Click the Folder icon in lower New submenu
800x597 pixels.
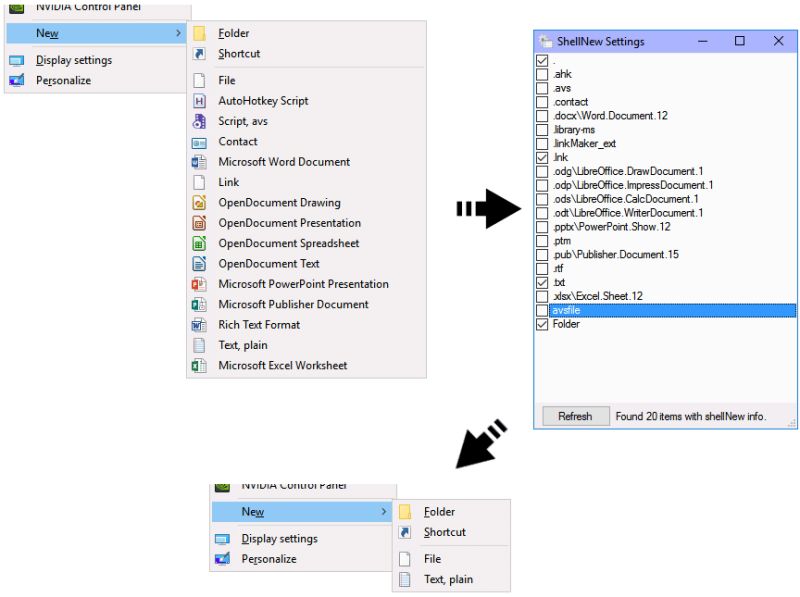405,512
